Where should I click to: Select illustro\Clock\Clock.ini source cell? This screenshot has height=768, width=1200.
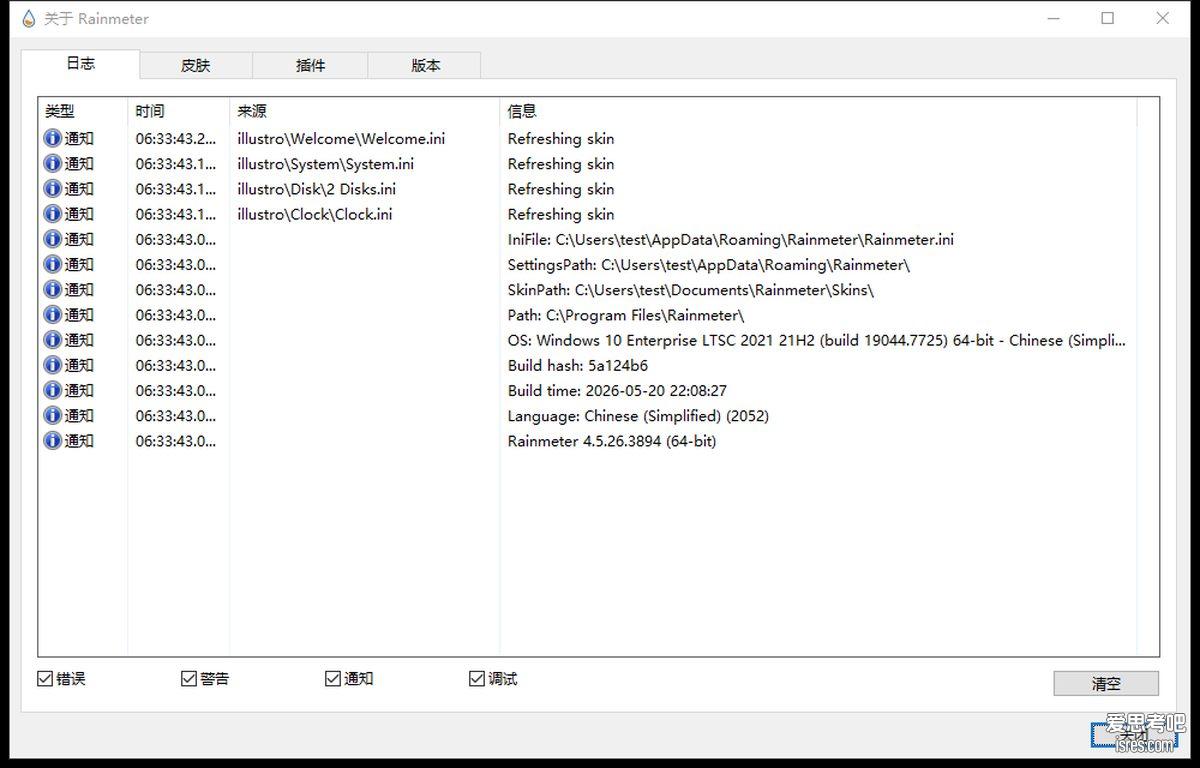coord(315,214)
